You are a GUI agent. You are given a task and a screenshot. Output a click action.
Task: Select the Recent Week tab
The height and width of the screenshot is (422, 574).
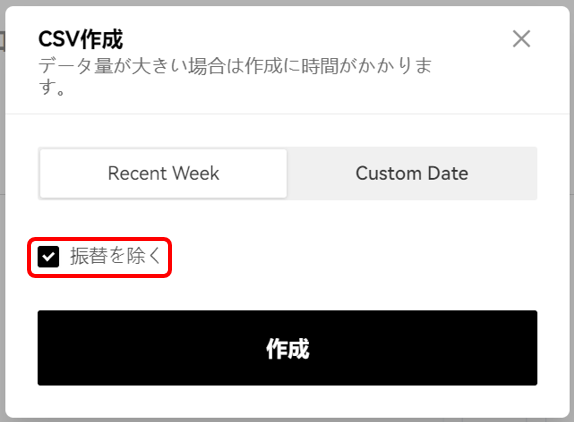[x=163, y=173]
